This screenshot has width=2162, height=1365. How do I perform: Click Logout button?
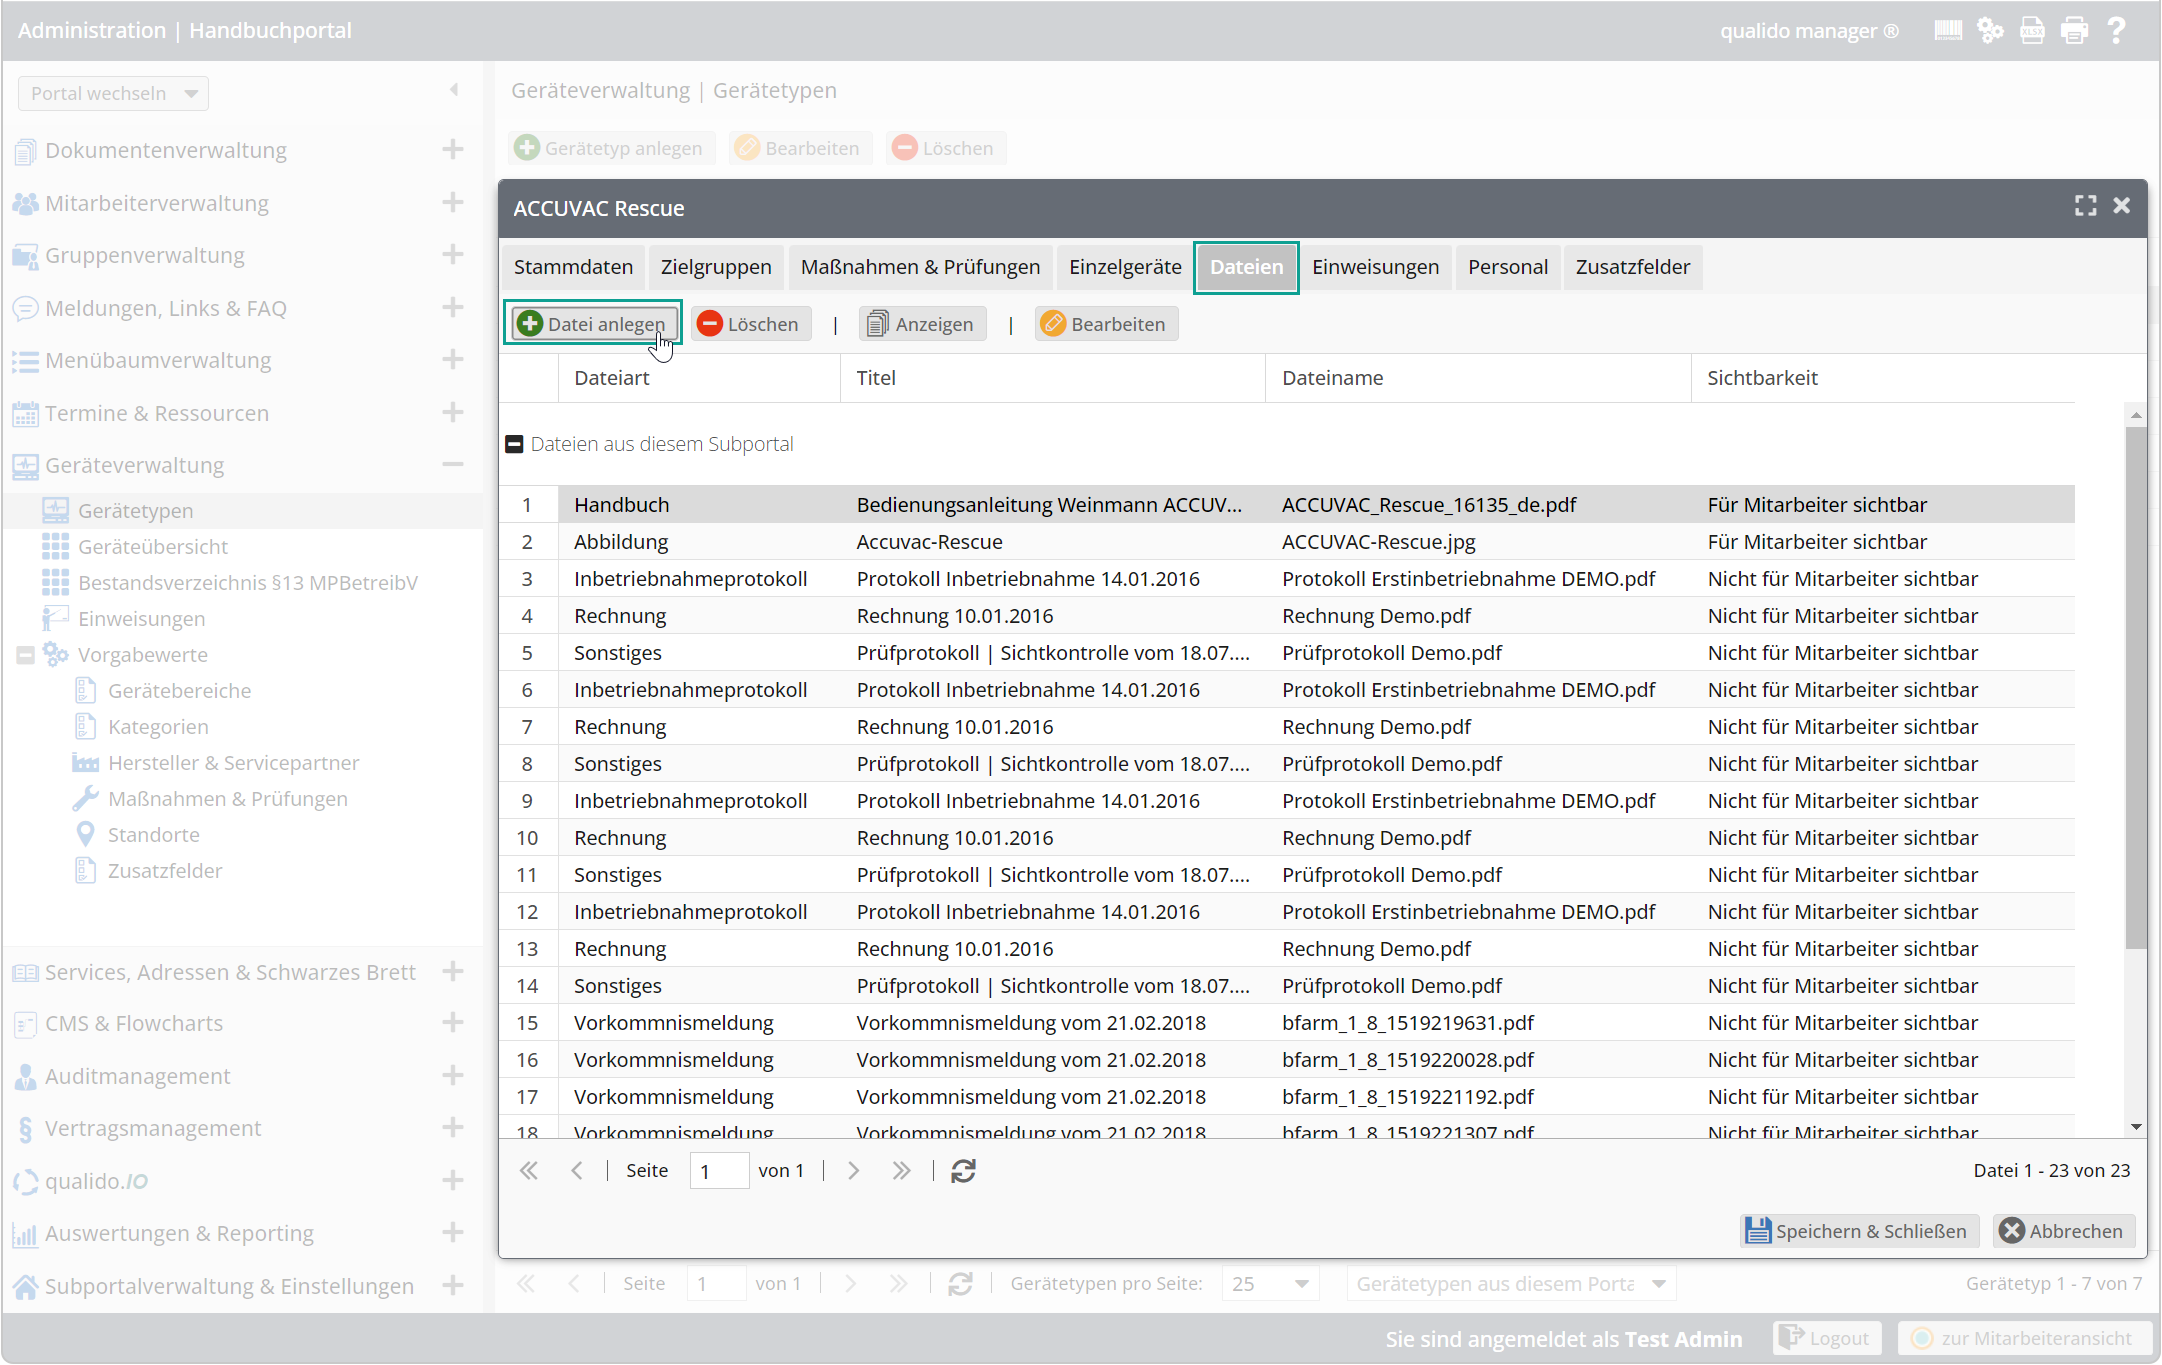click(x=1827, y=1338)
